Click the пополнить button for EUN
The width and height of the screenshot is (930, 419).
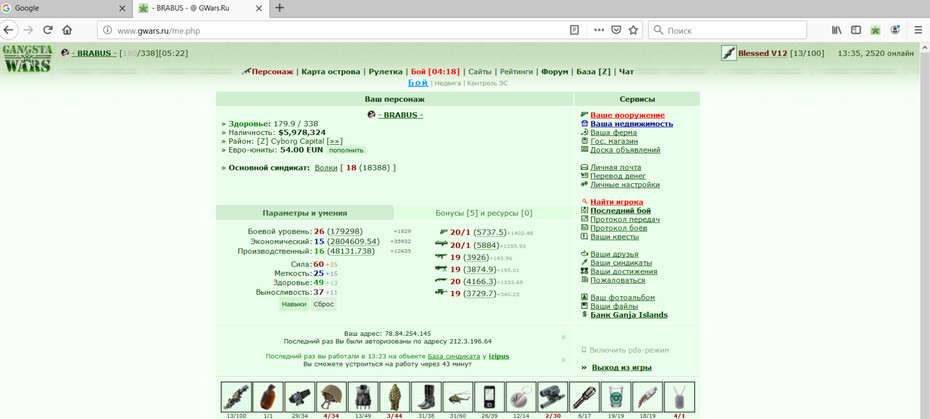pos(346,150)
